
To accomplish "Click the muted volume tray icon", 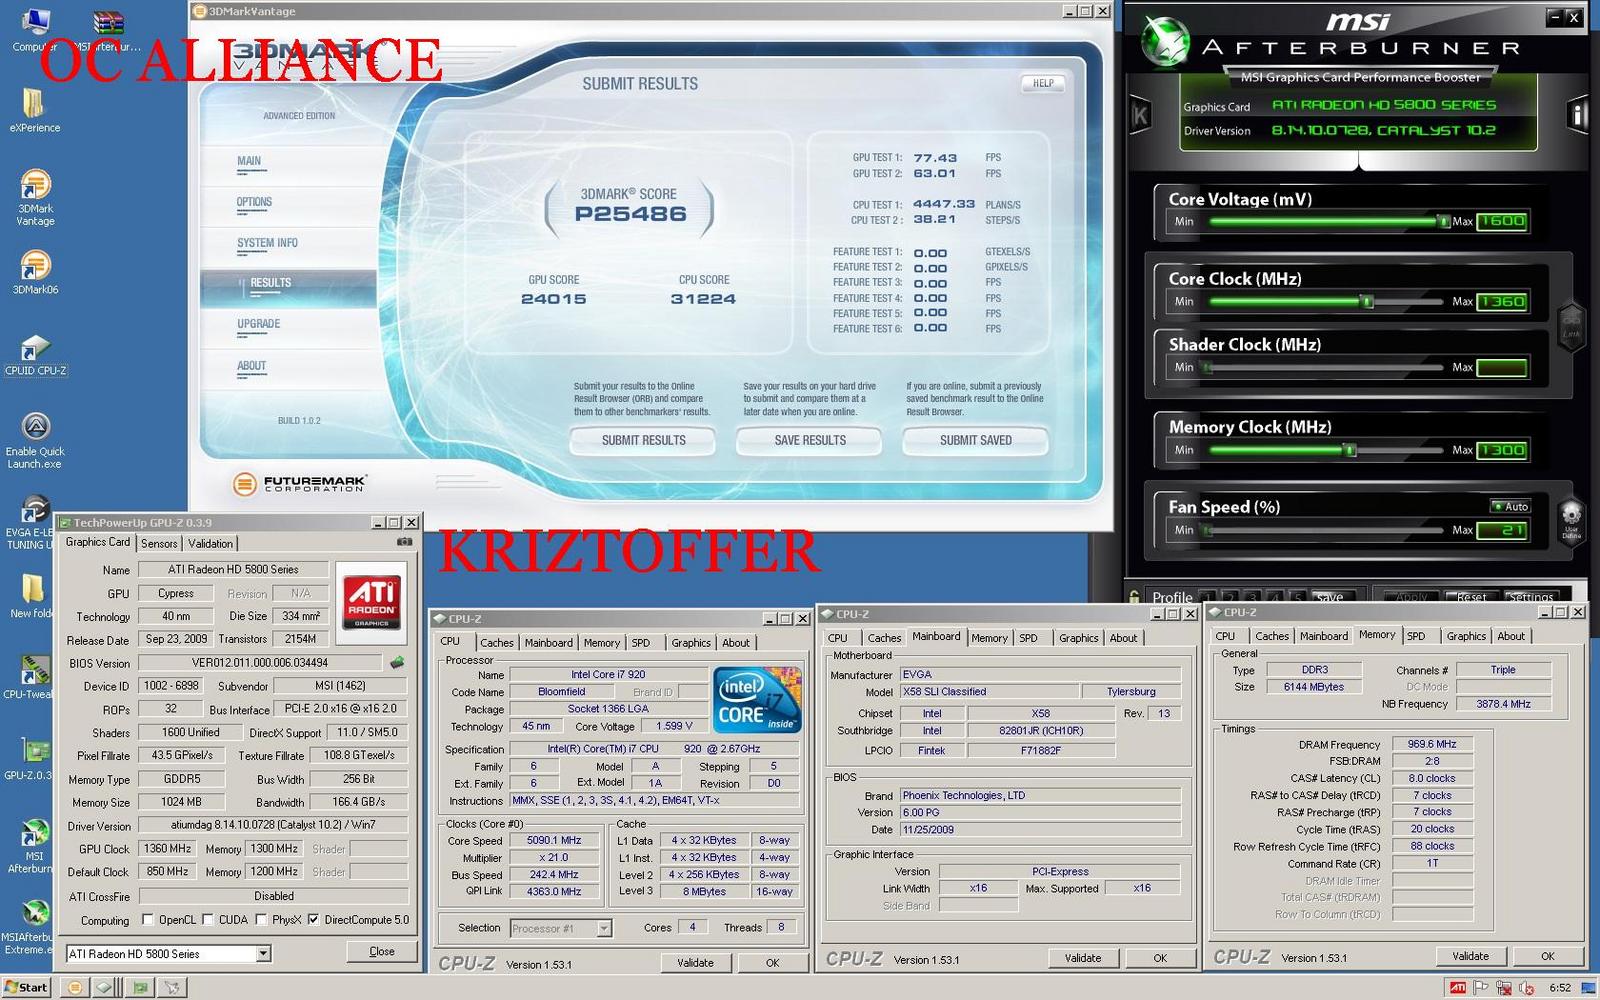I will tap(1526, 987).
